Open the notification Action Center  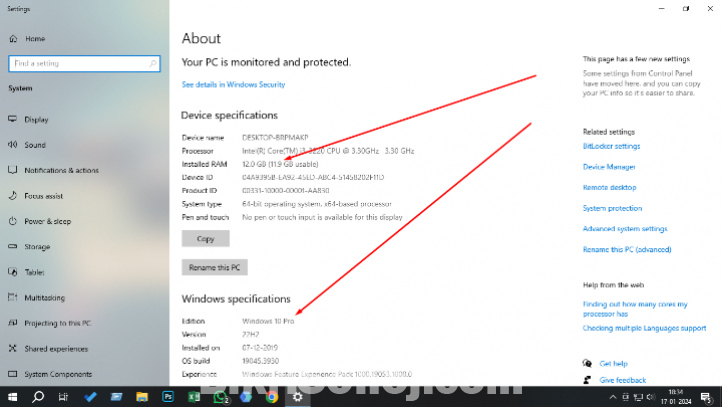click(707, 397)
